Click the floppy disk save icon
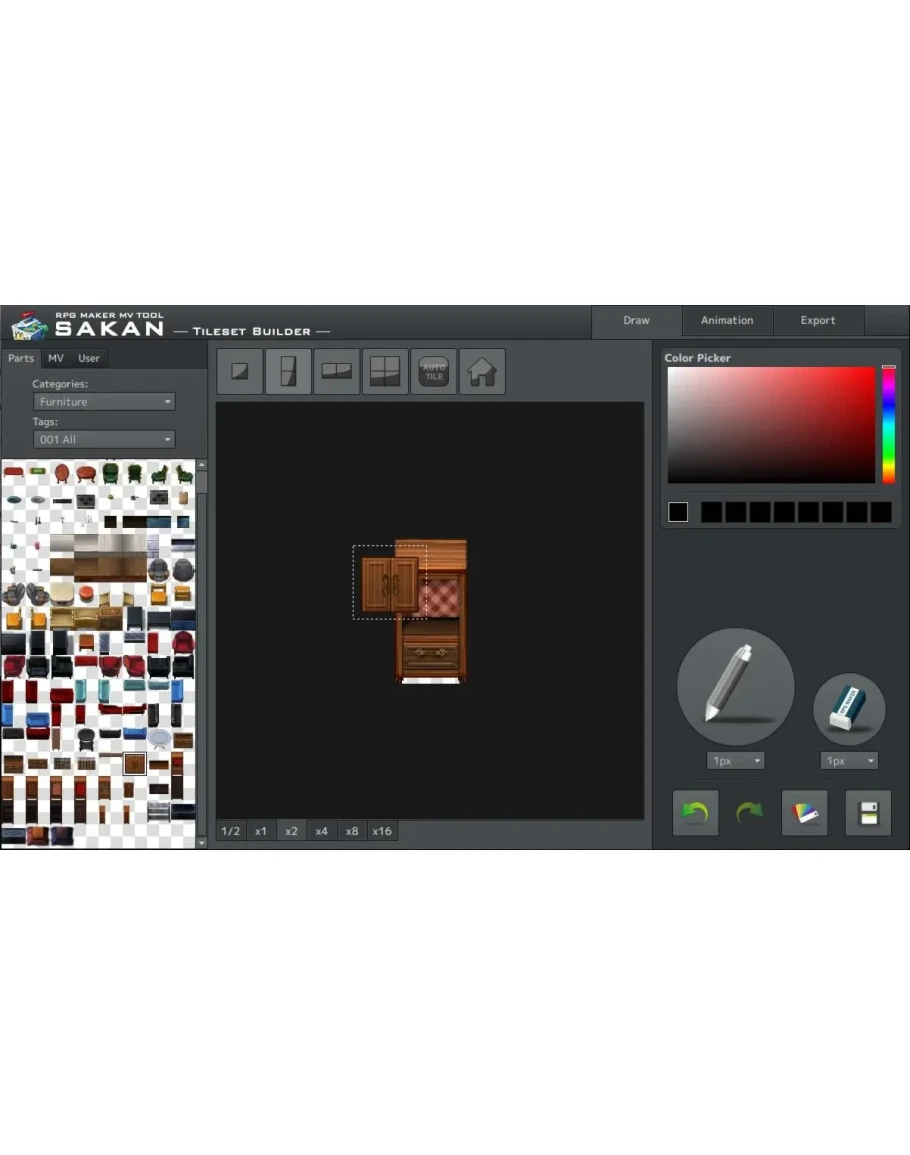910x1155 pixels. coord(867,812)
